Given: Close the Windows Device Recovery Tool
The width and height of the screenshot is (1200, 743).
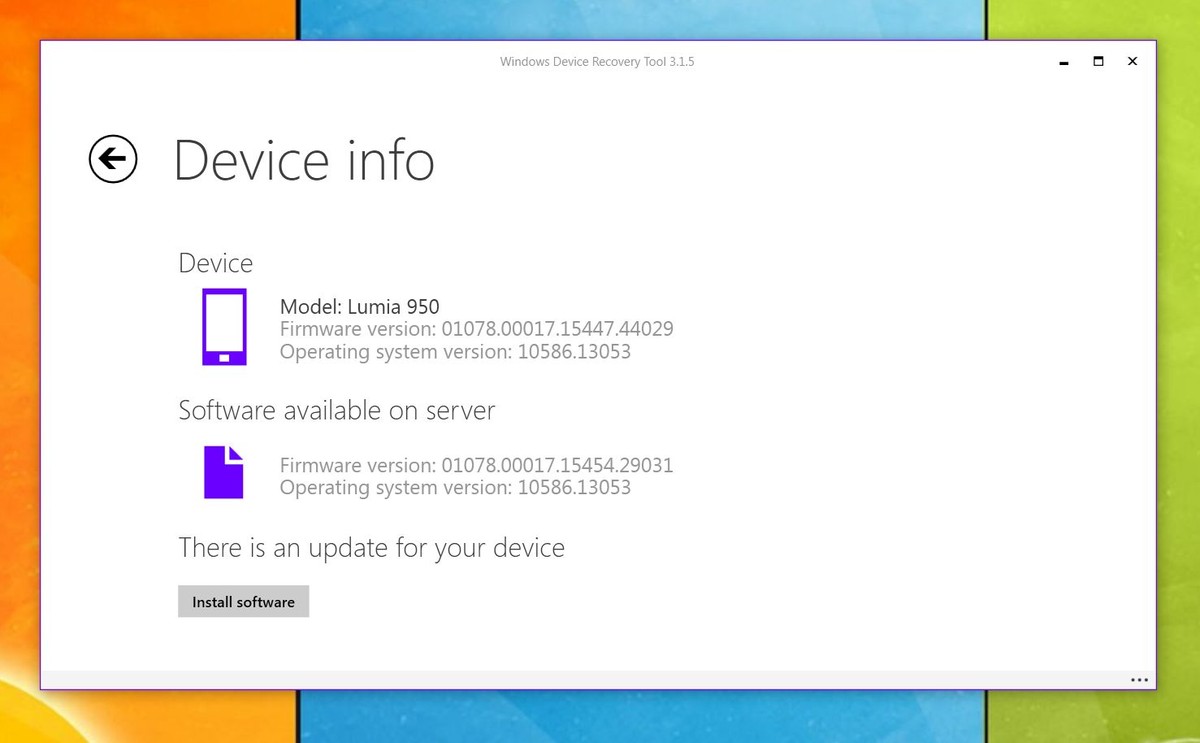Looking at the screenshot, I should tap(1132, 61).
